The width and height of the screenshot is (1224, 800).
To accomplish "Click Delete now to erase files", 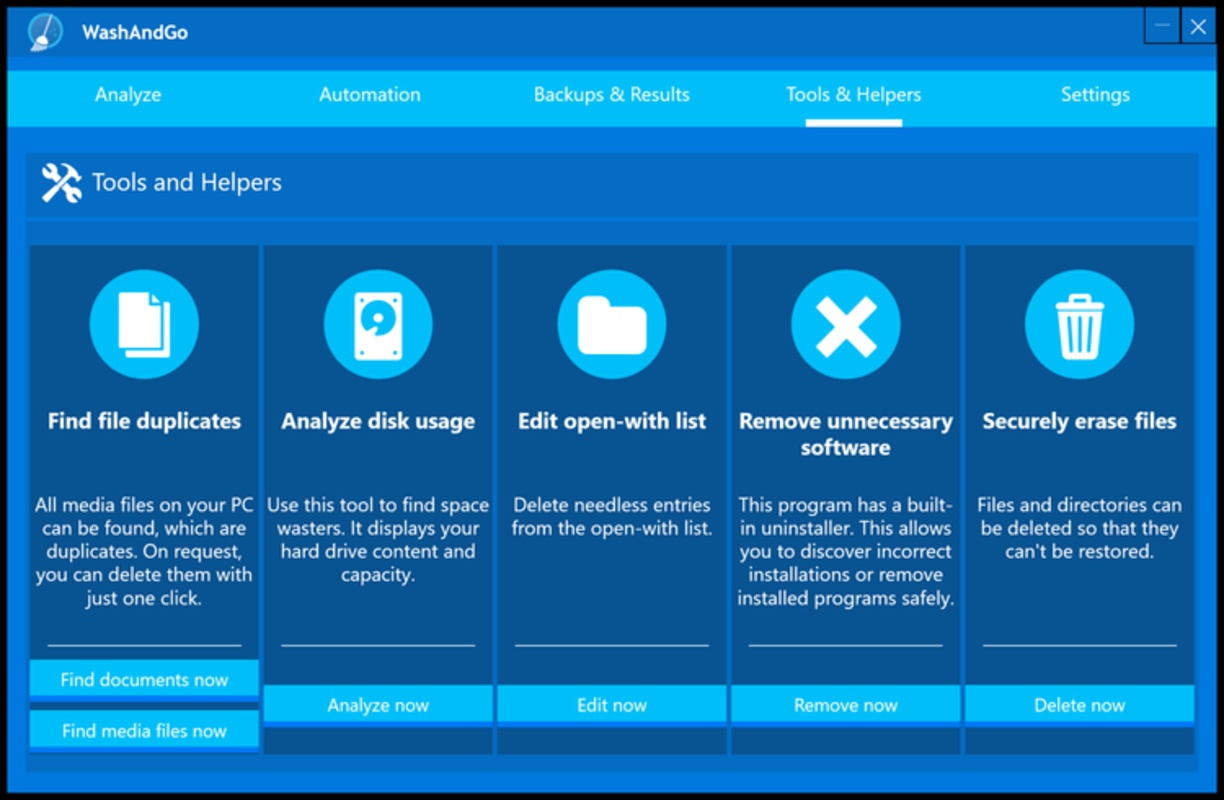I will tap(1080, 705).
